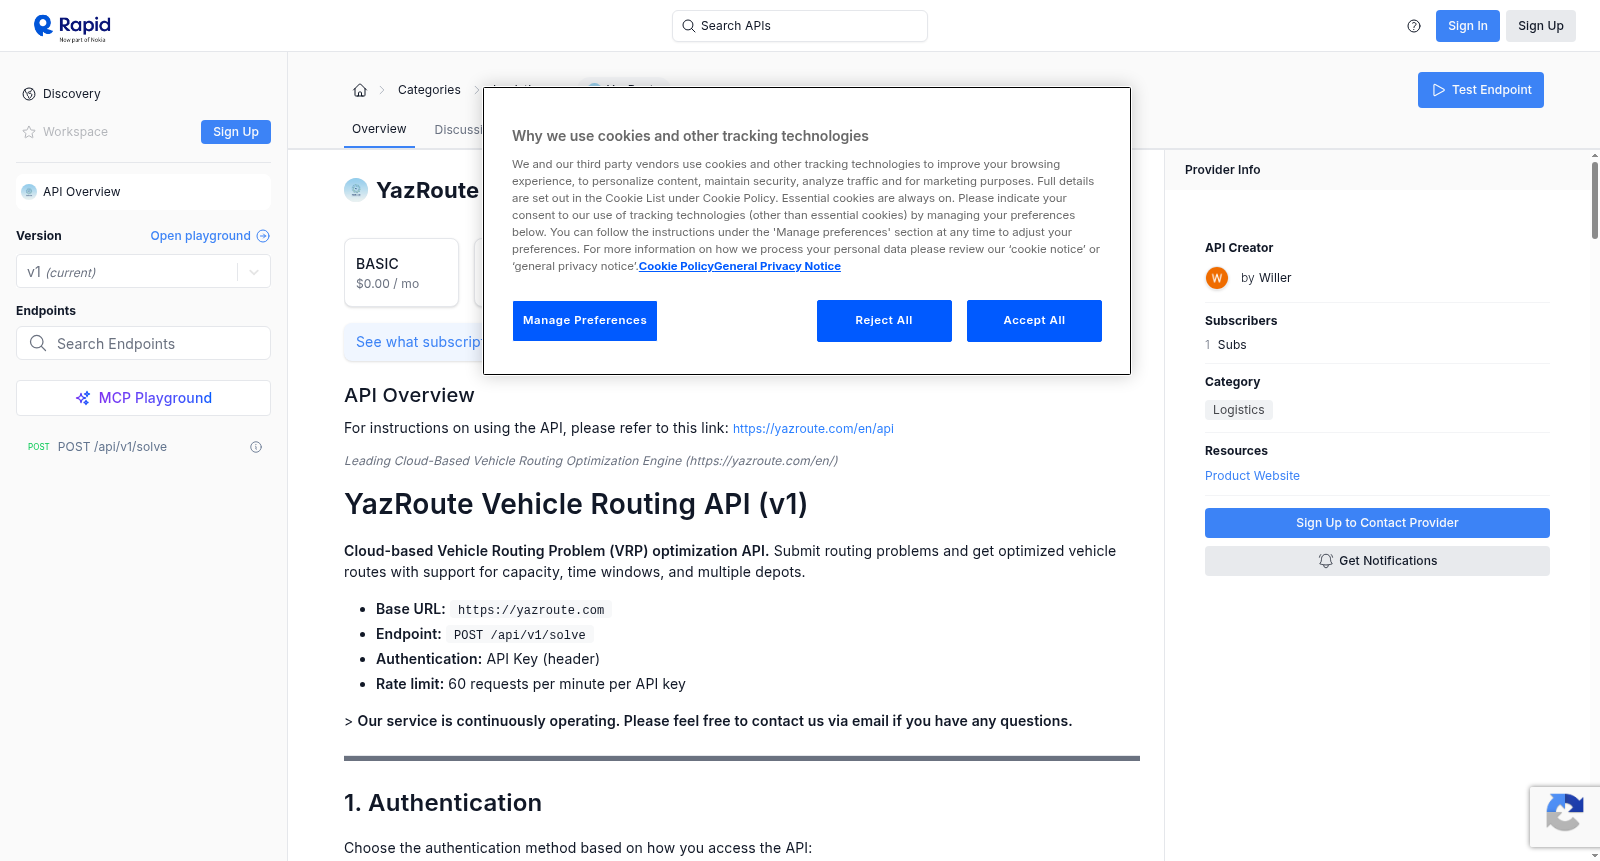
Task: Click the Discovery compass icon
Action: [x=29, y=94]
